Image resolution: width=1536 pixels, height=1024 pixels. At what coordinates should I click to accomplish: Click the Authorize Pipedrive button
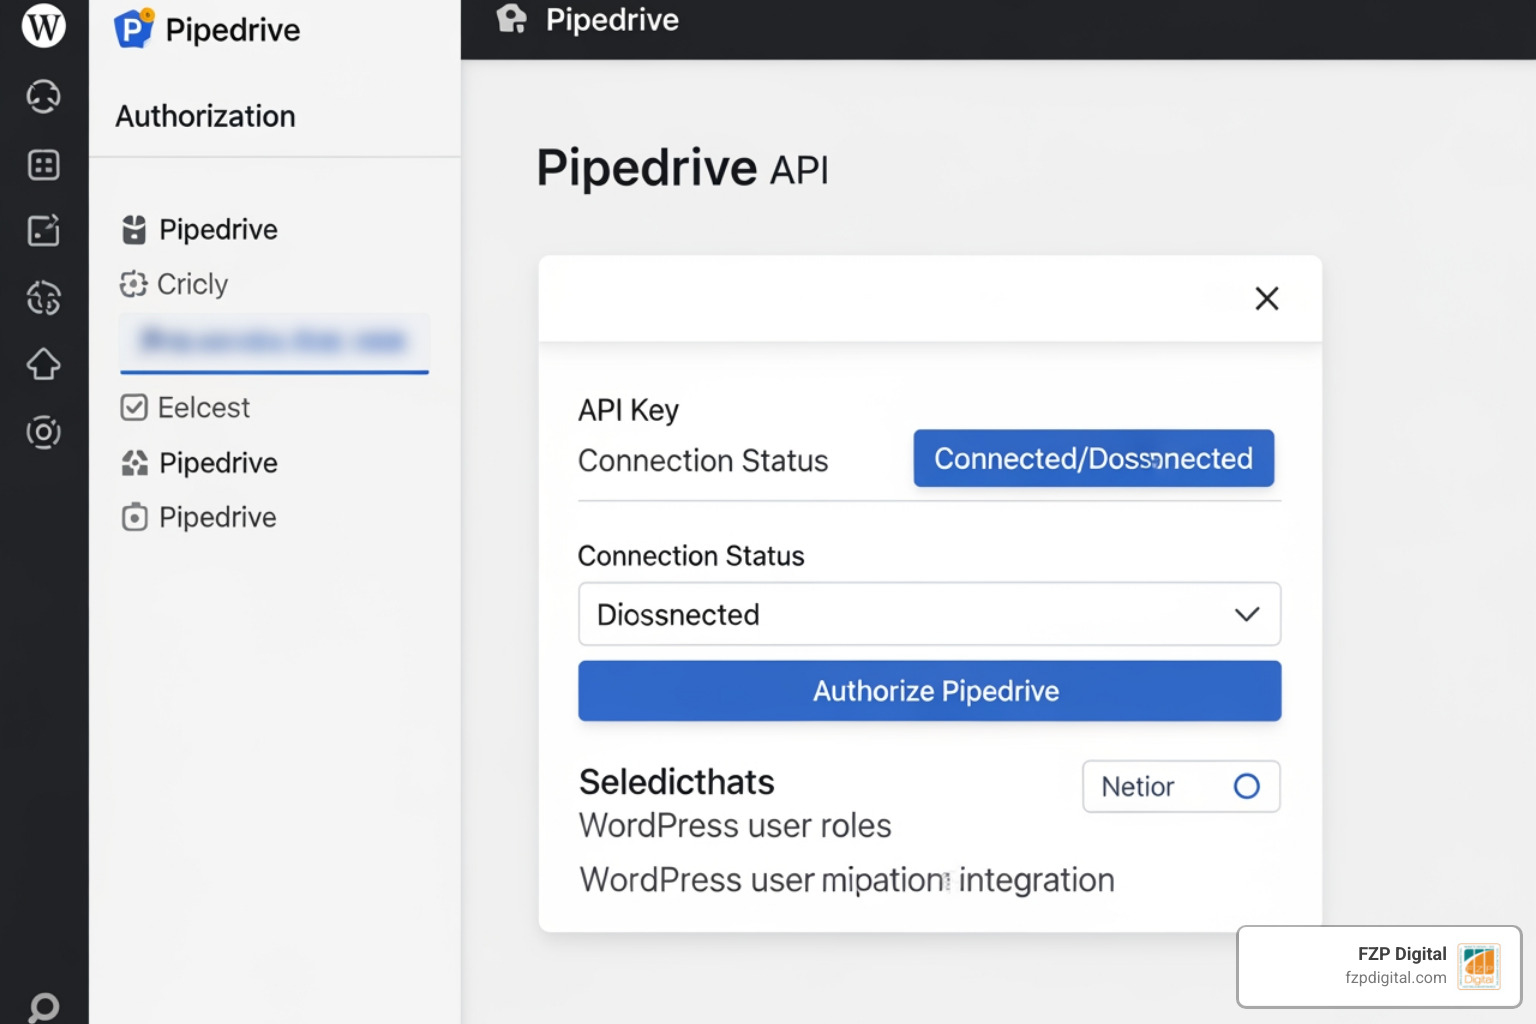click(x=929, y=691)
